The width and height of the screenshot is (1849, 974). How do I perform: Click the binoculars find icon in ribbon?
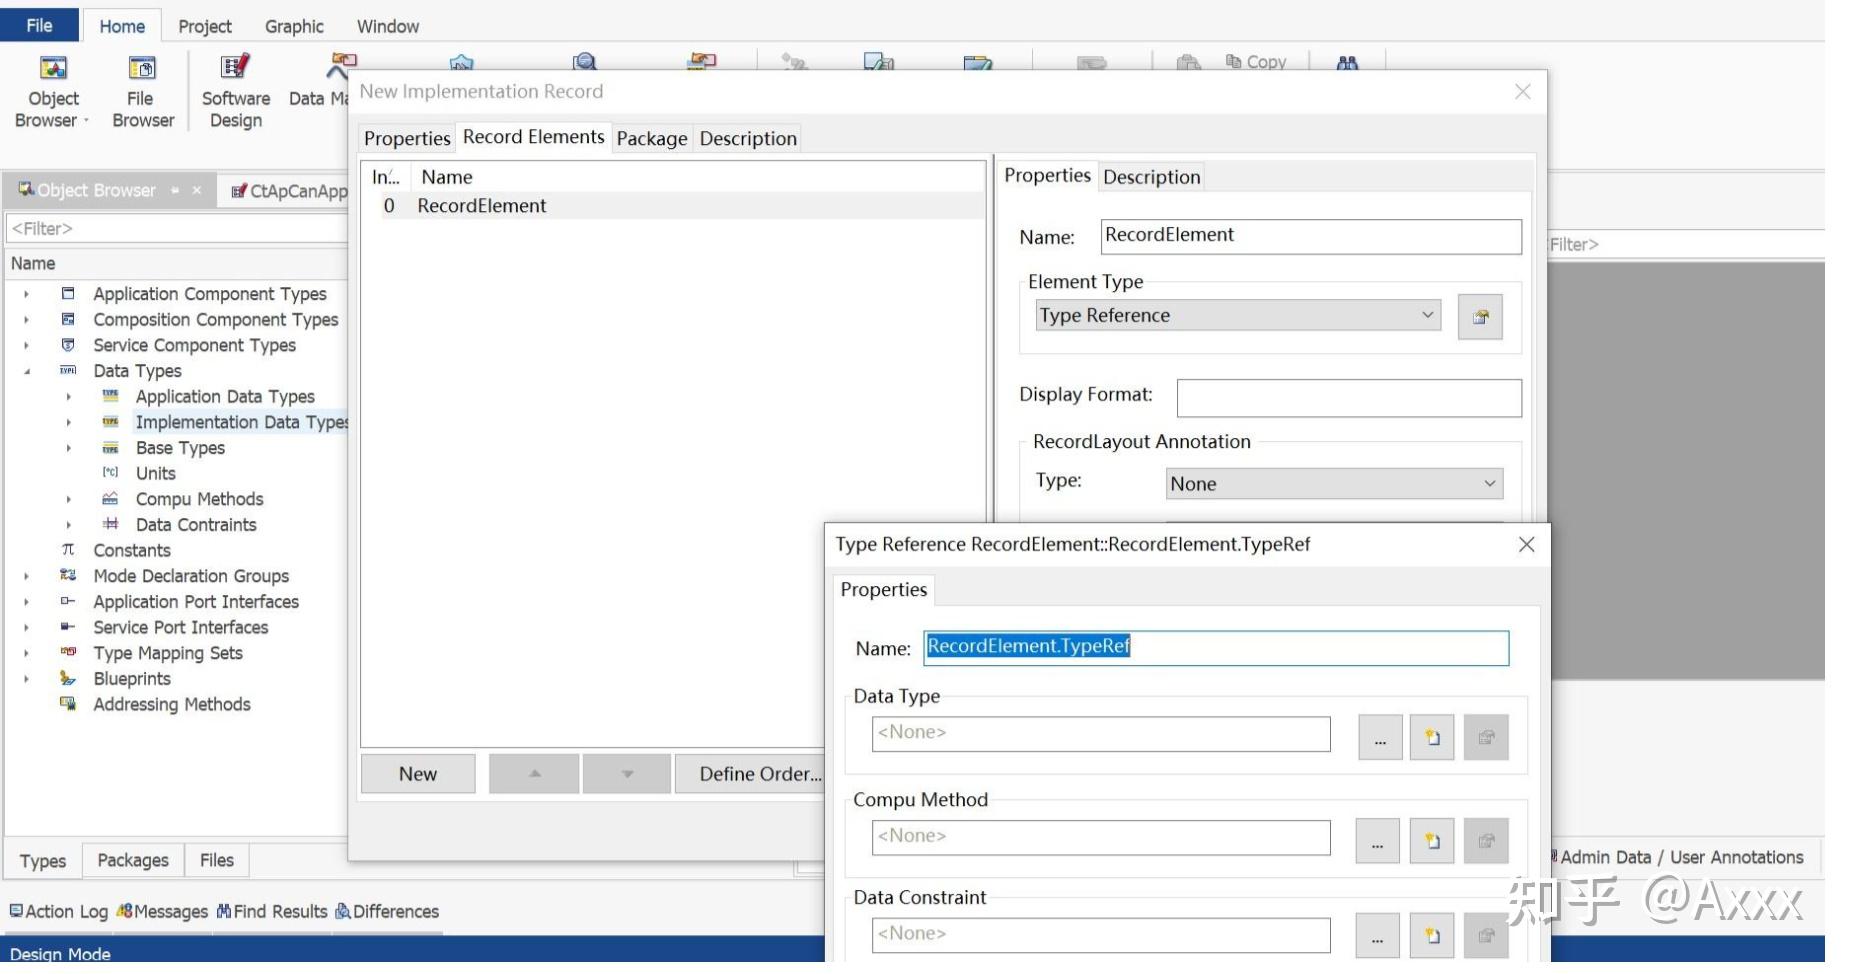(1346, 63)
